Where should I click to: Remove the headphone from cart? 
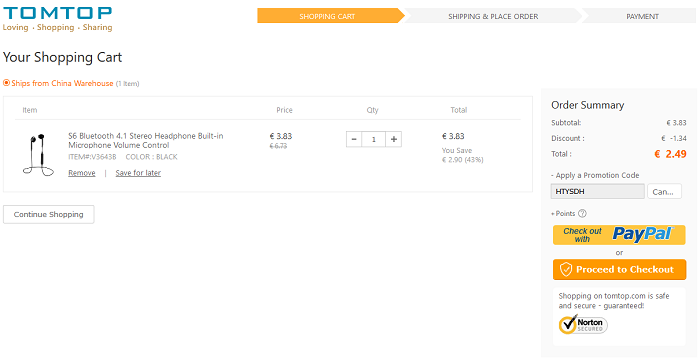click(x=82, y=173)
